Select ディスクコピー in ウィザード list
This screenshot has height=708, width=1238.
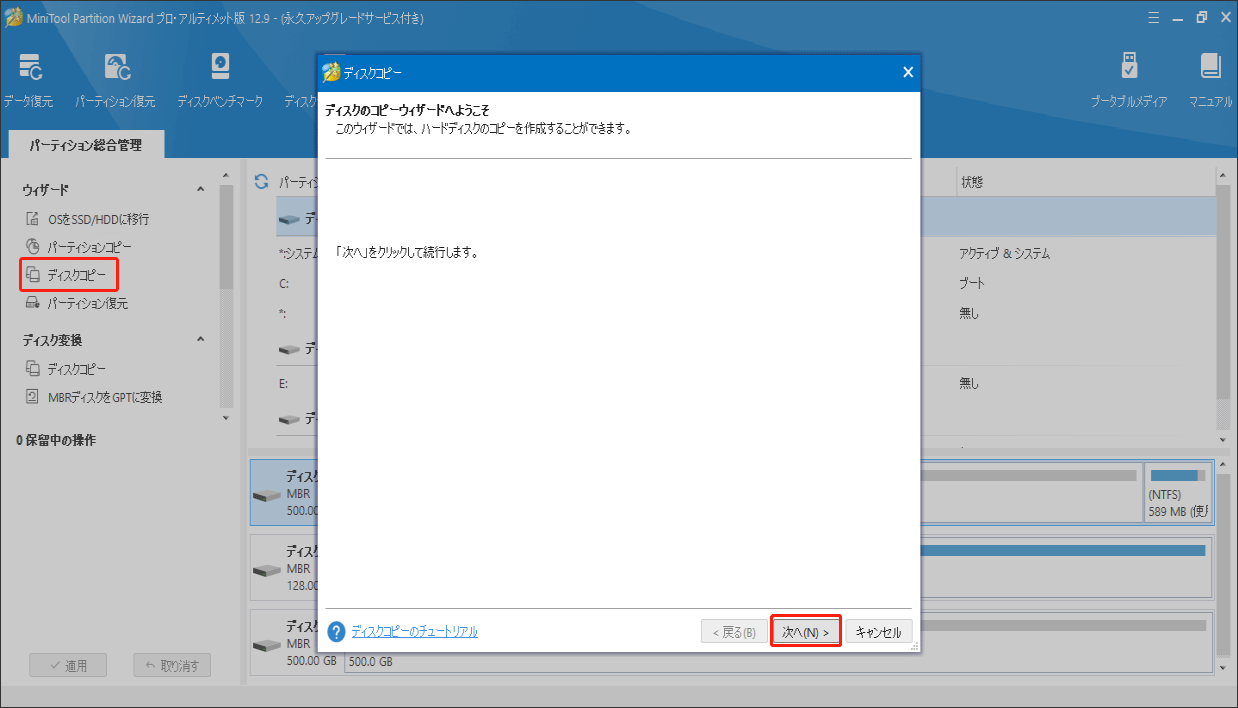click(77, 274)
